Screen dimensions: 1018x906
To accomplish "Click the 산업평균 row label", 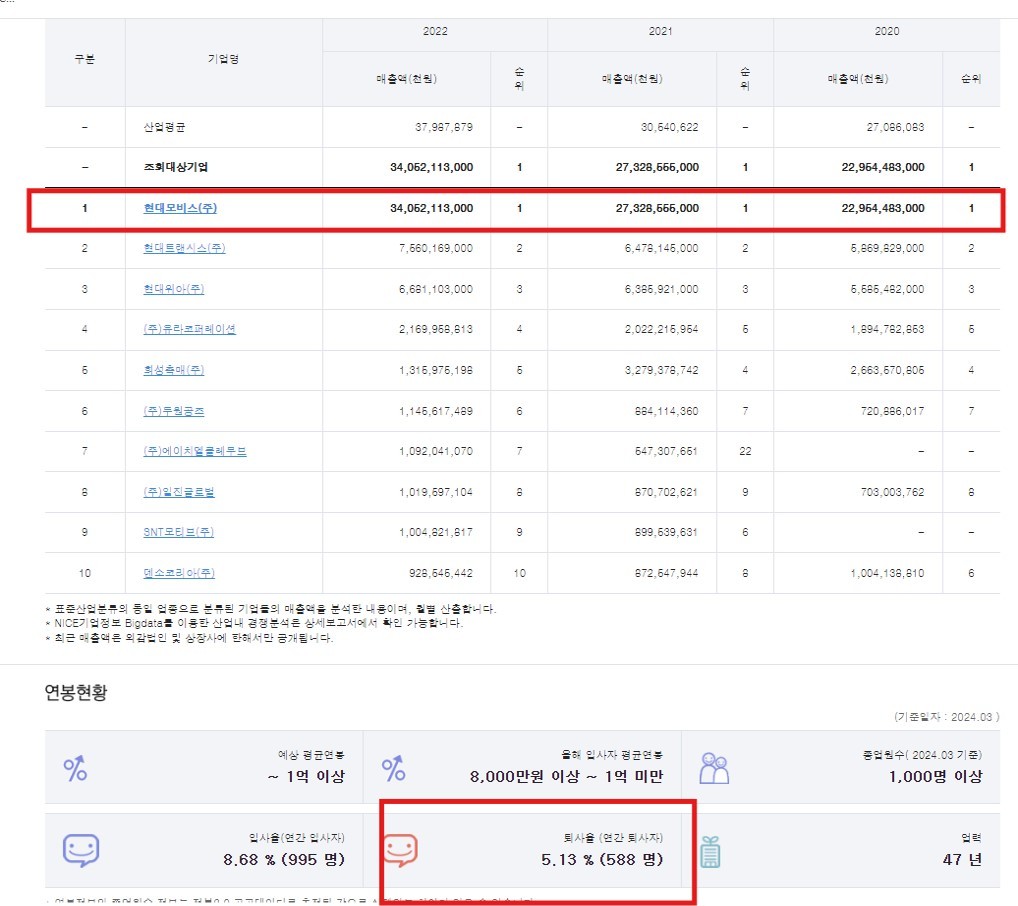I will 164,127.
